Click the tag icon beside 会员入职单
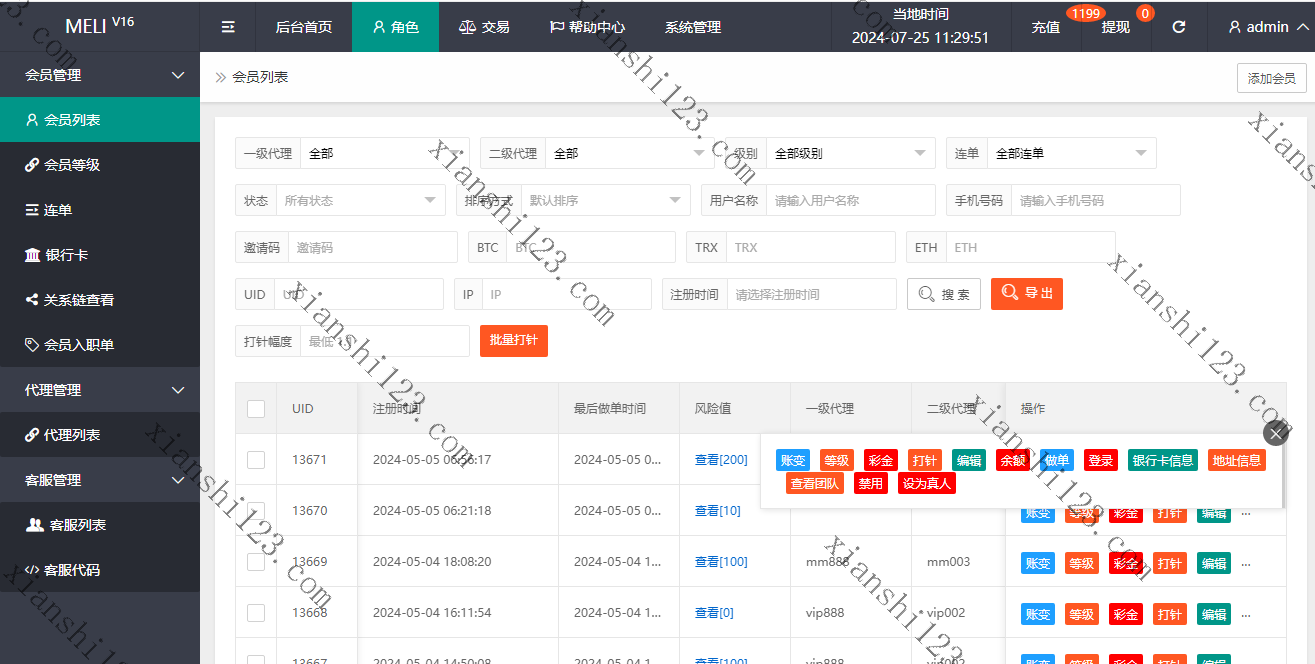Image resolution: width=1315 pixels, height=664 pixels. [x=32, y=345]
